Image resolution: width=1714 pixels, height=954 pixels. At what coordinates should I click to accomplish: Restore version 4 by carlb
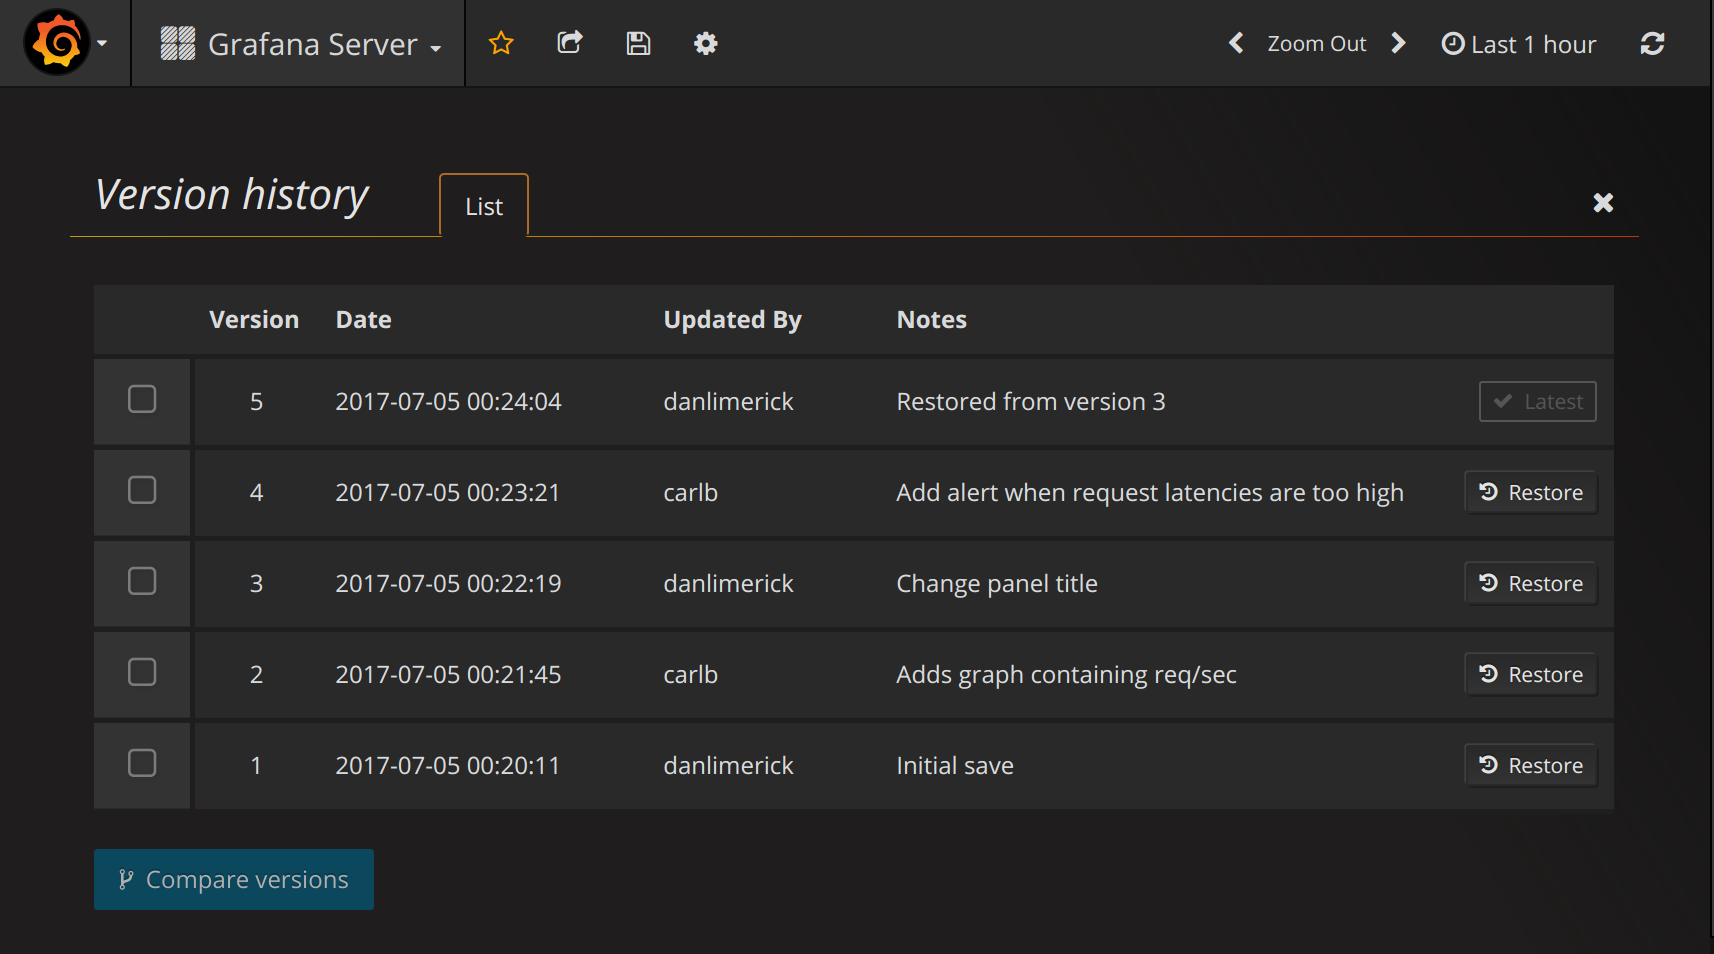pos(1531,493)
